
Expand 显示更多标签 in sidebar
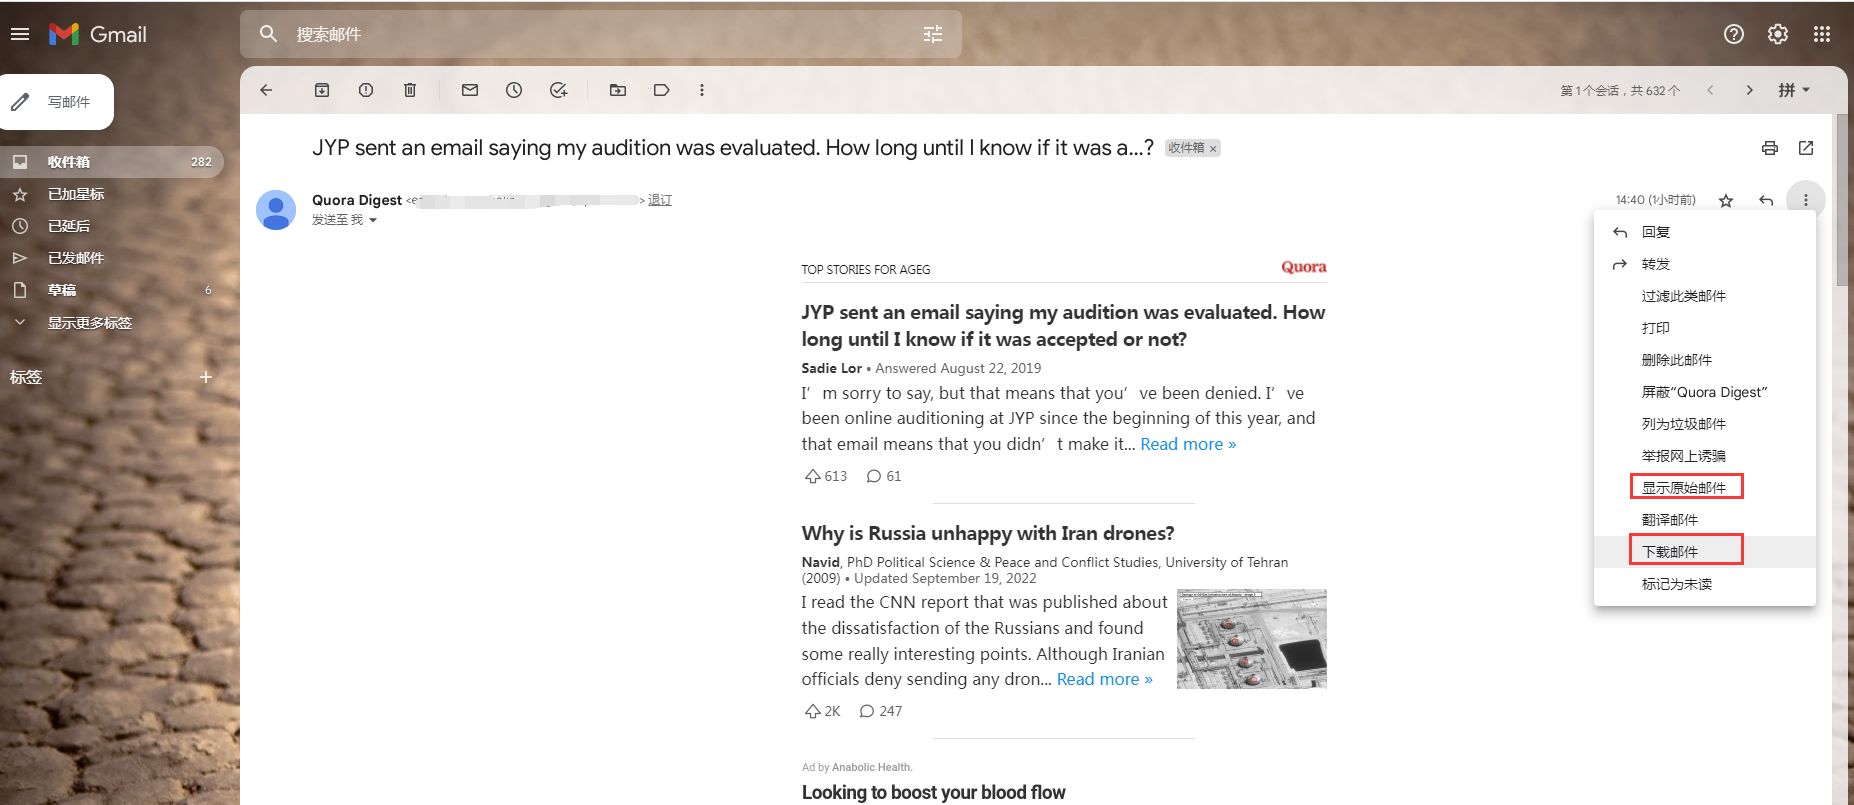point(89,323)
